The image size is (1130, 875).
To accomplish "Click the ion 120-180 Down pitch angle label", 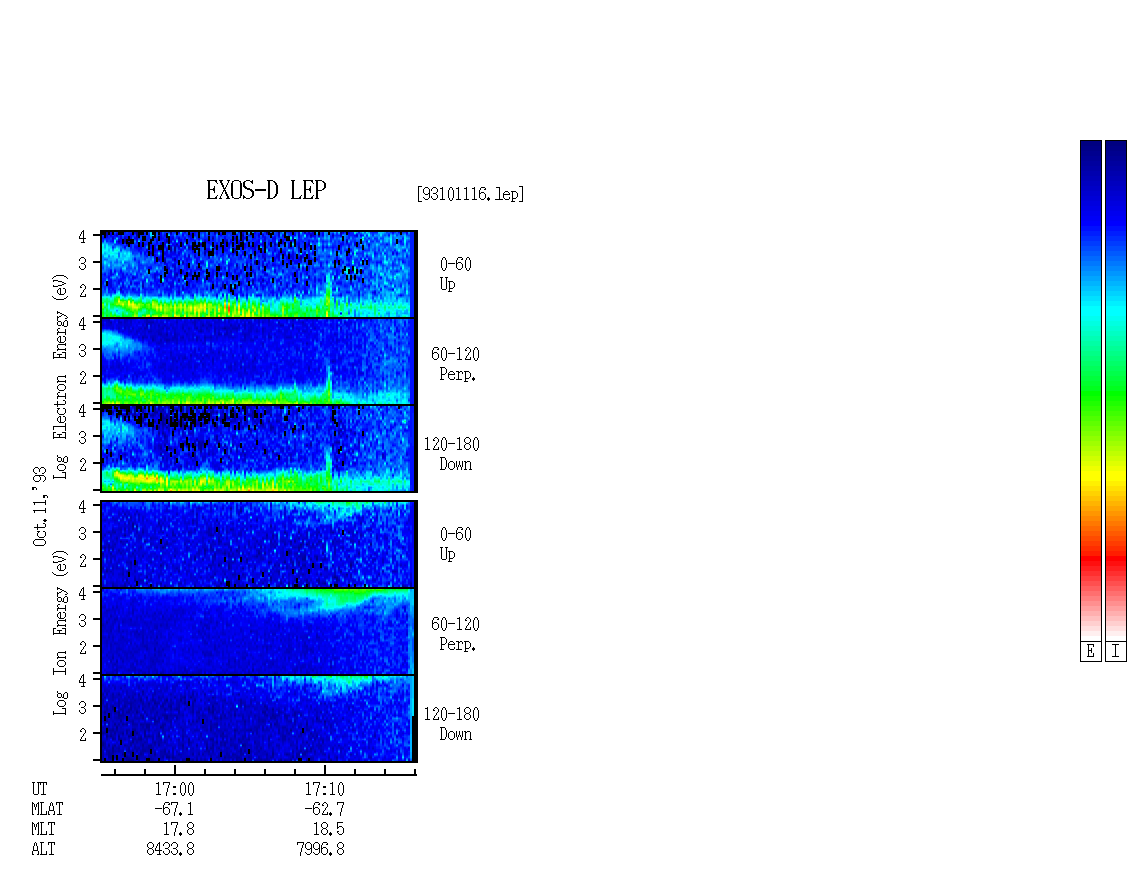I will pyautogui.click(x=451, y=724).
